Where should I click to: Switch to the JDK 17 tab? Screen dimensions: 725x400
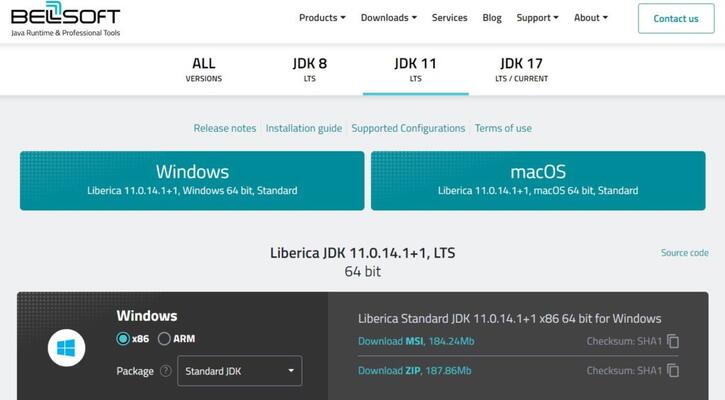coord(521,69)
